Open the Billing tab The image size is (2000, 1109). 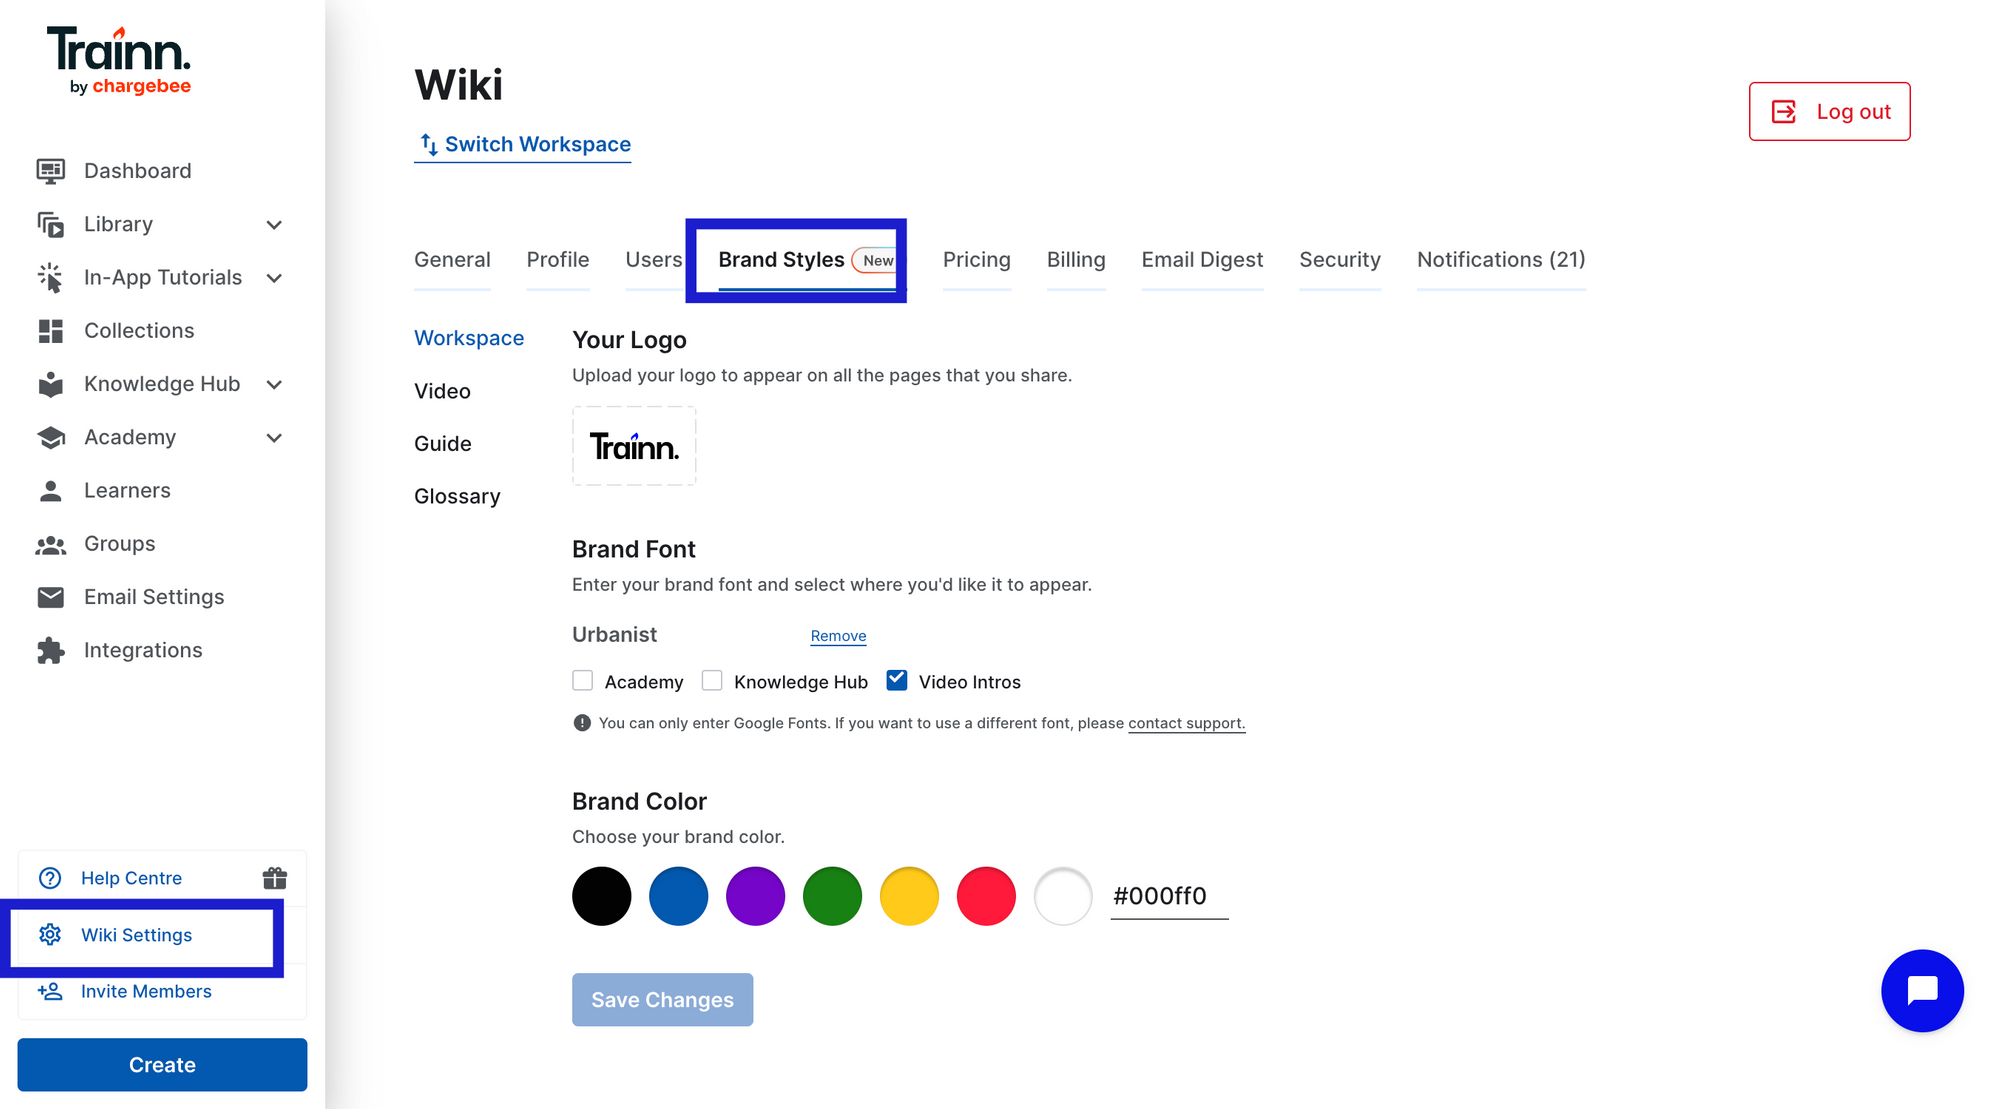click(x=1076, y=260)
